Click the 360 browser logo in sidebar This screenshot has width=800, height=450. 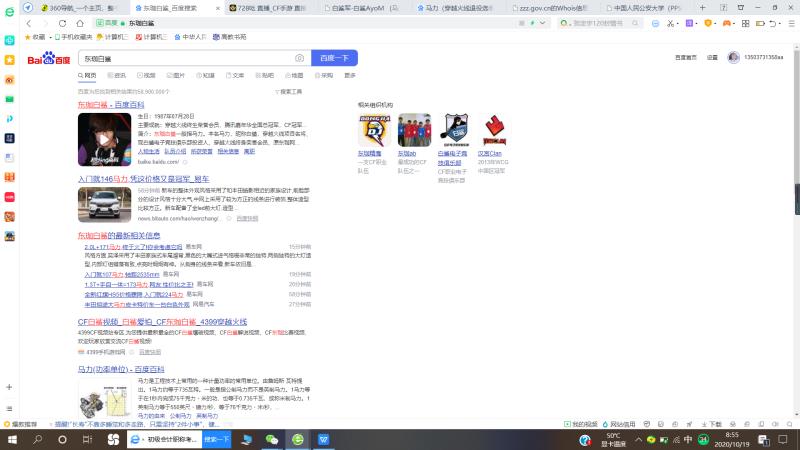tap(9, 11)
